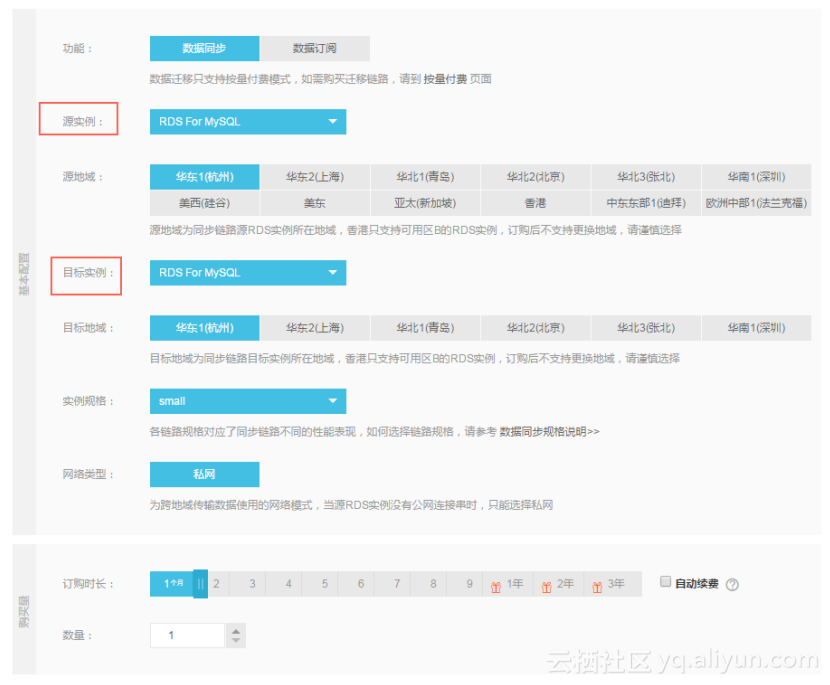
Task: Choose 华北3(张北) as source region
Action: 646,176
